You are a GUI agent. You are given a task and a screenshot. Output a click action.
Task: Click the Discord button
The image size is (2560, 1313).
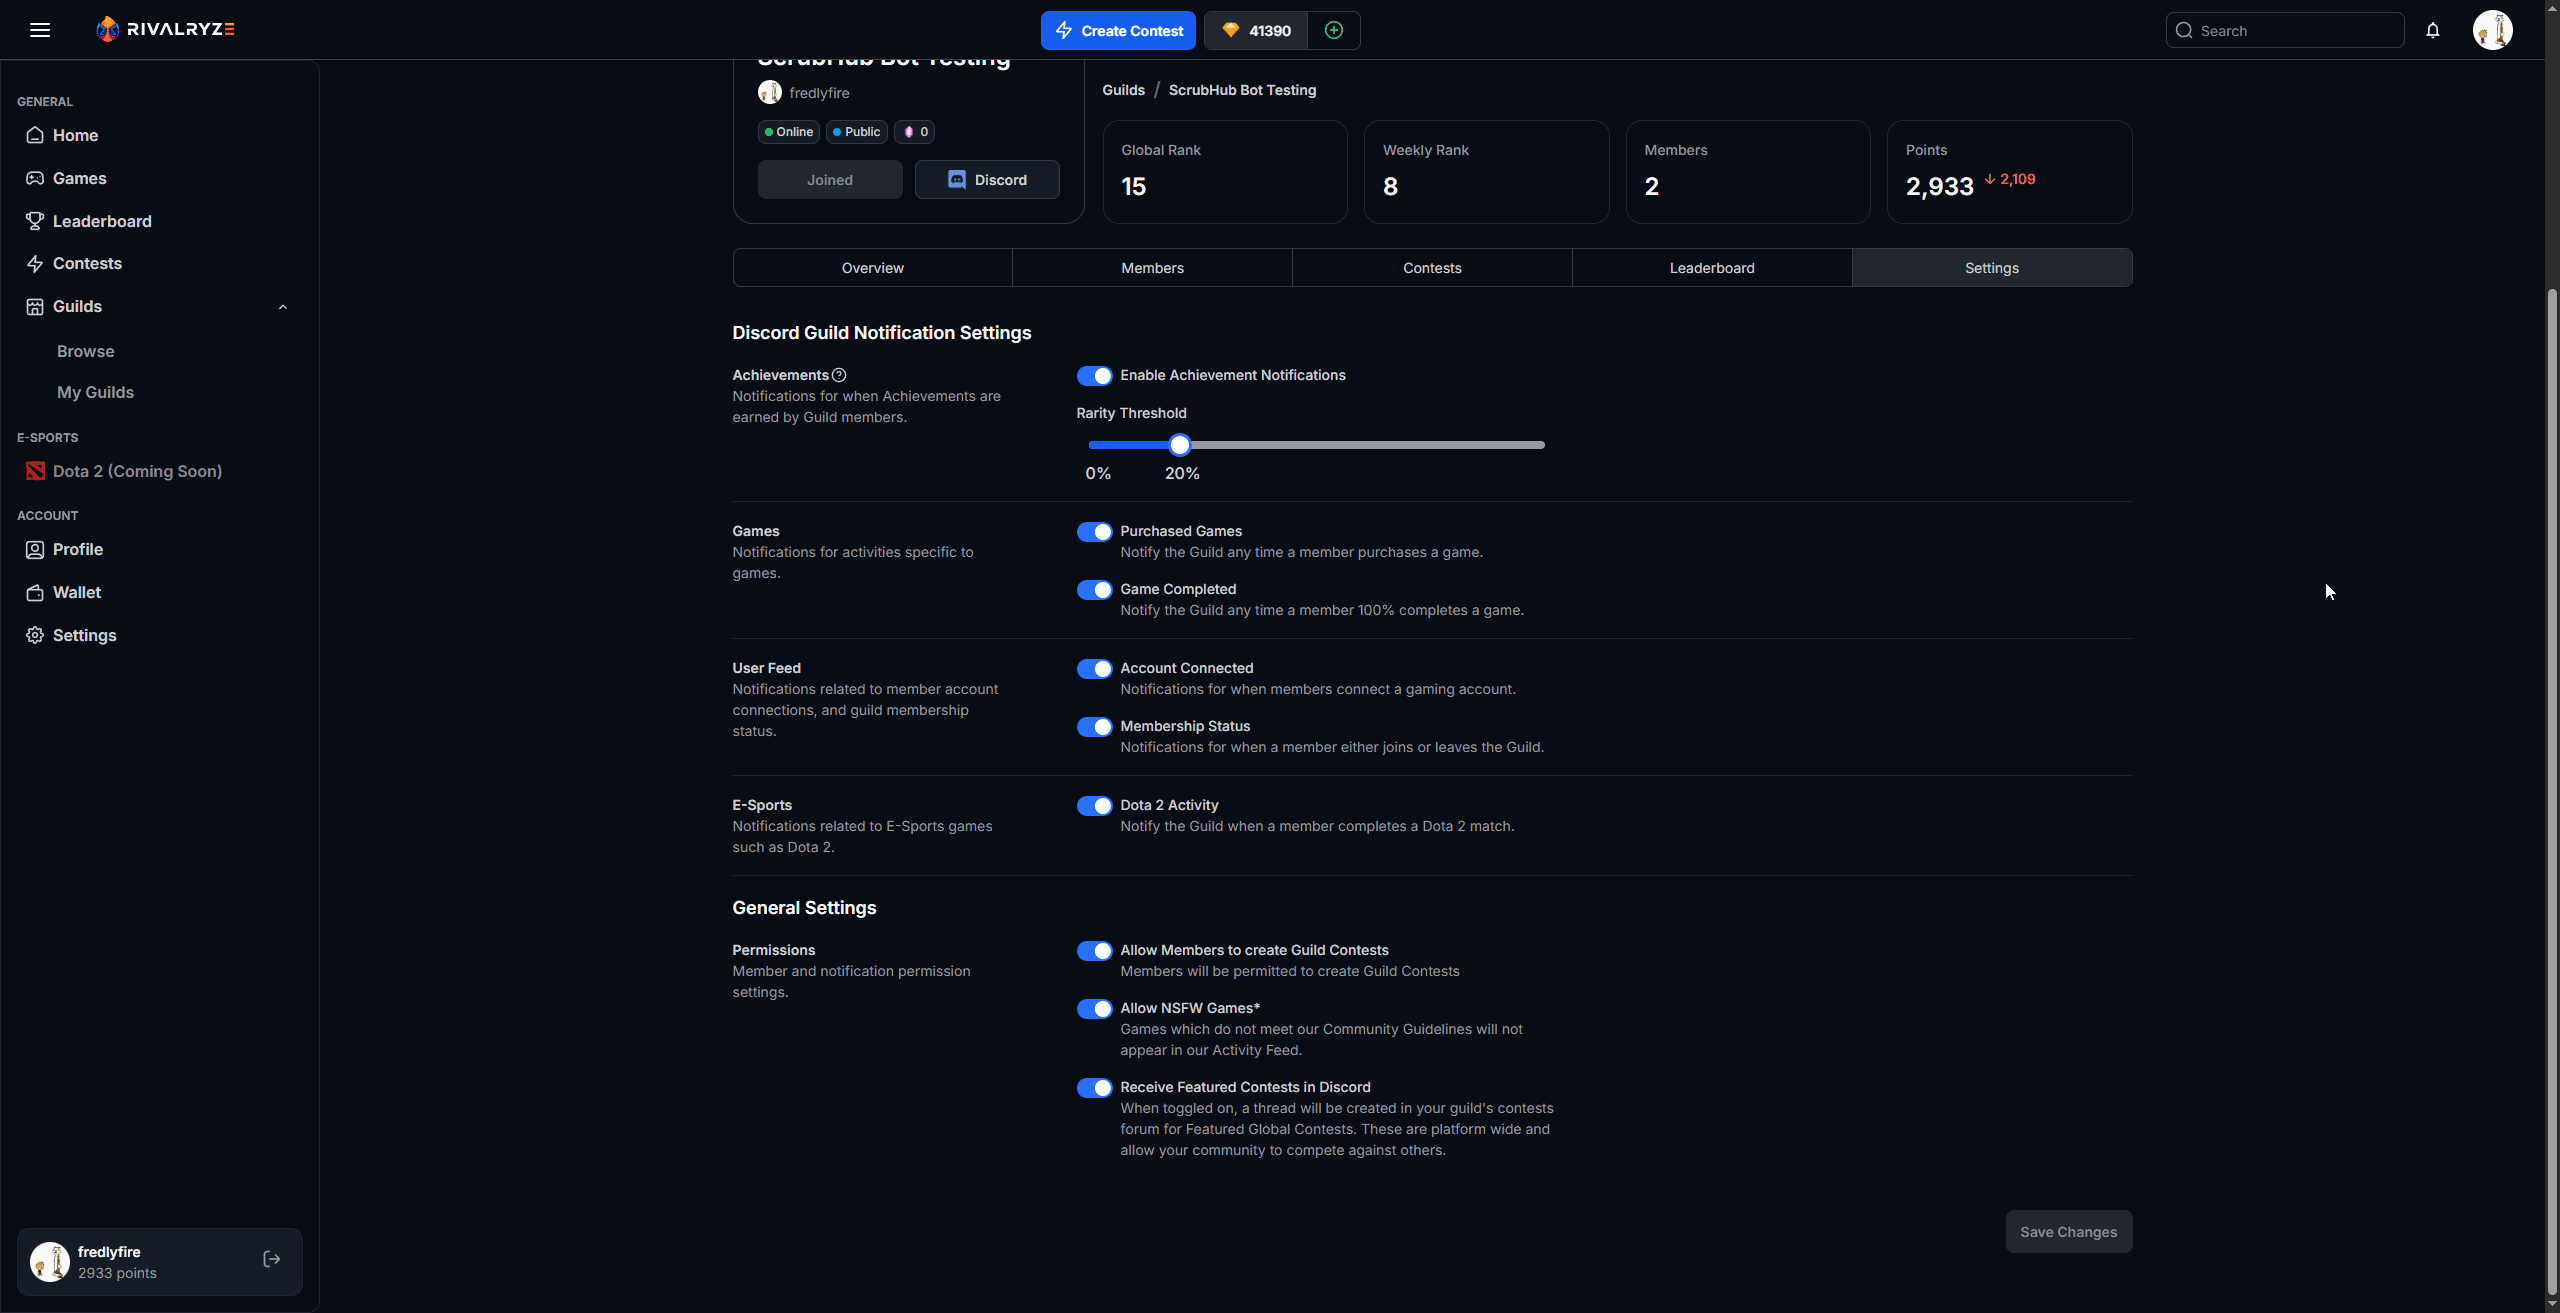pos(986,180)
